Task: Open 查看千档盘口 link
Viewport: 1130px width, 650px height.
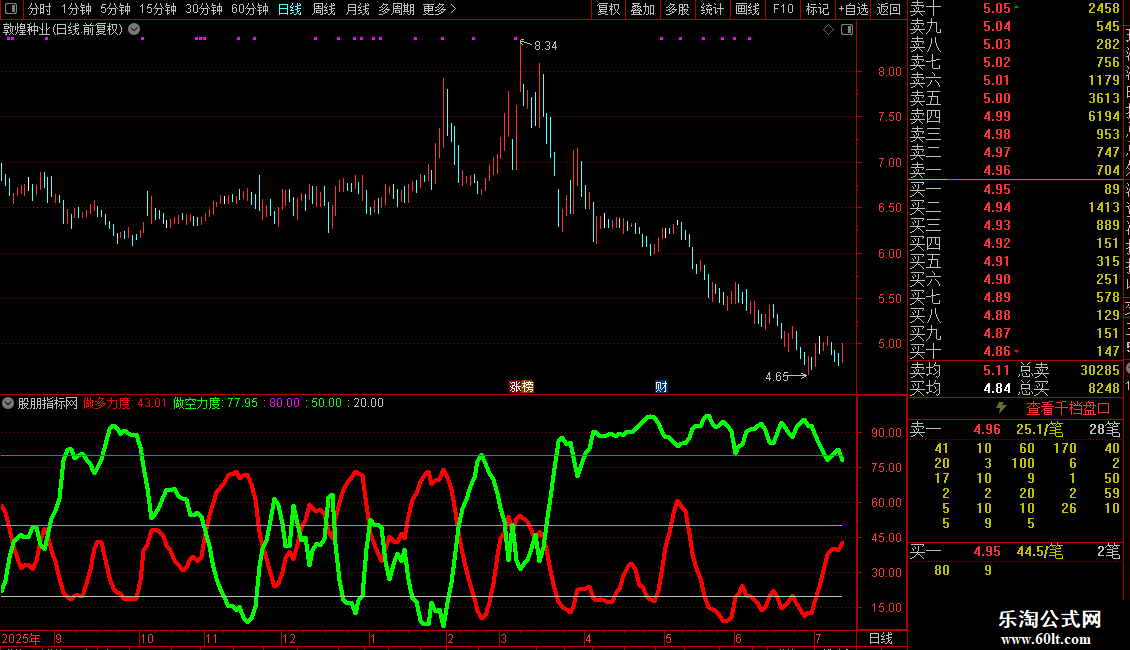Action: coord(1068,409)
